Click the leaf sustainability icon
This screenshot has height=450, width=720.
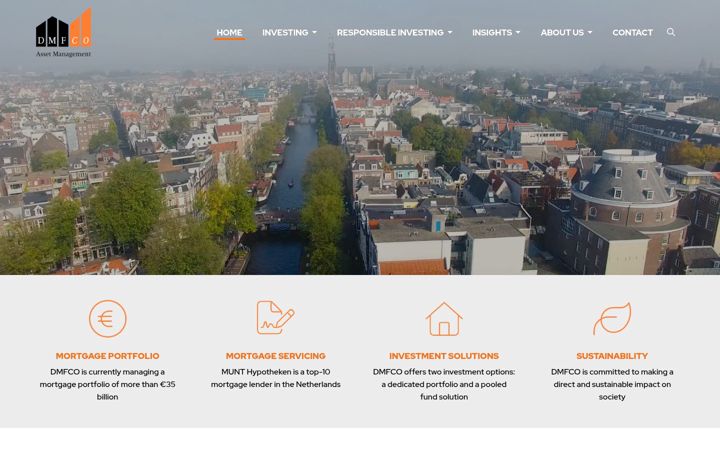[612, 318]
